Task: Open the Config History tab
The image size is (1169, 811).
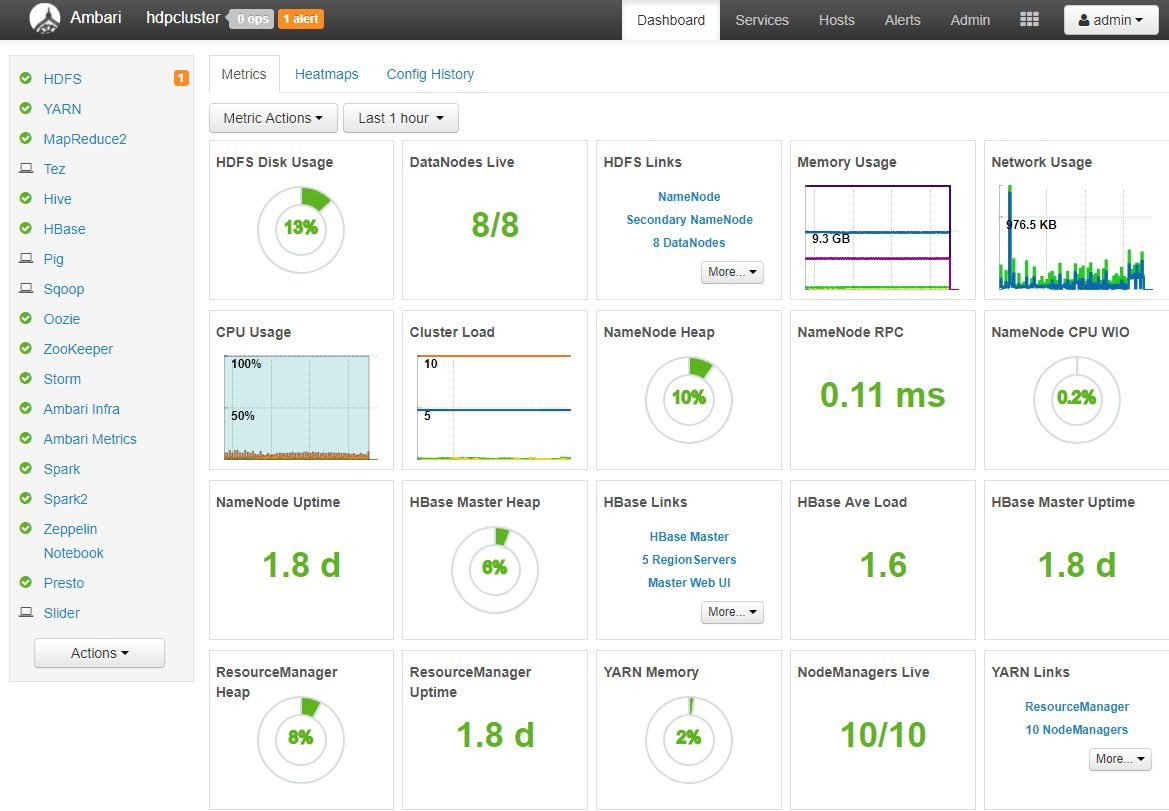Action: (x=430, y=74)
